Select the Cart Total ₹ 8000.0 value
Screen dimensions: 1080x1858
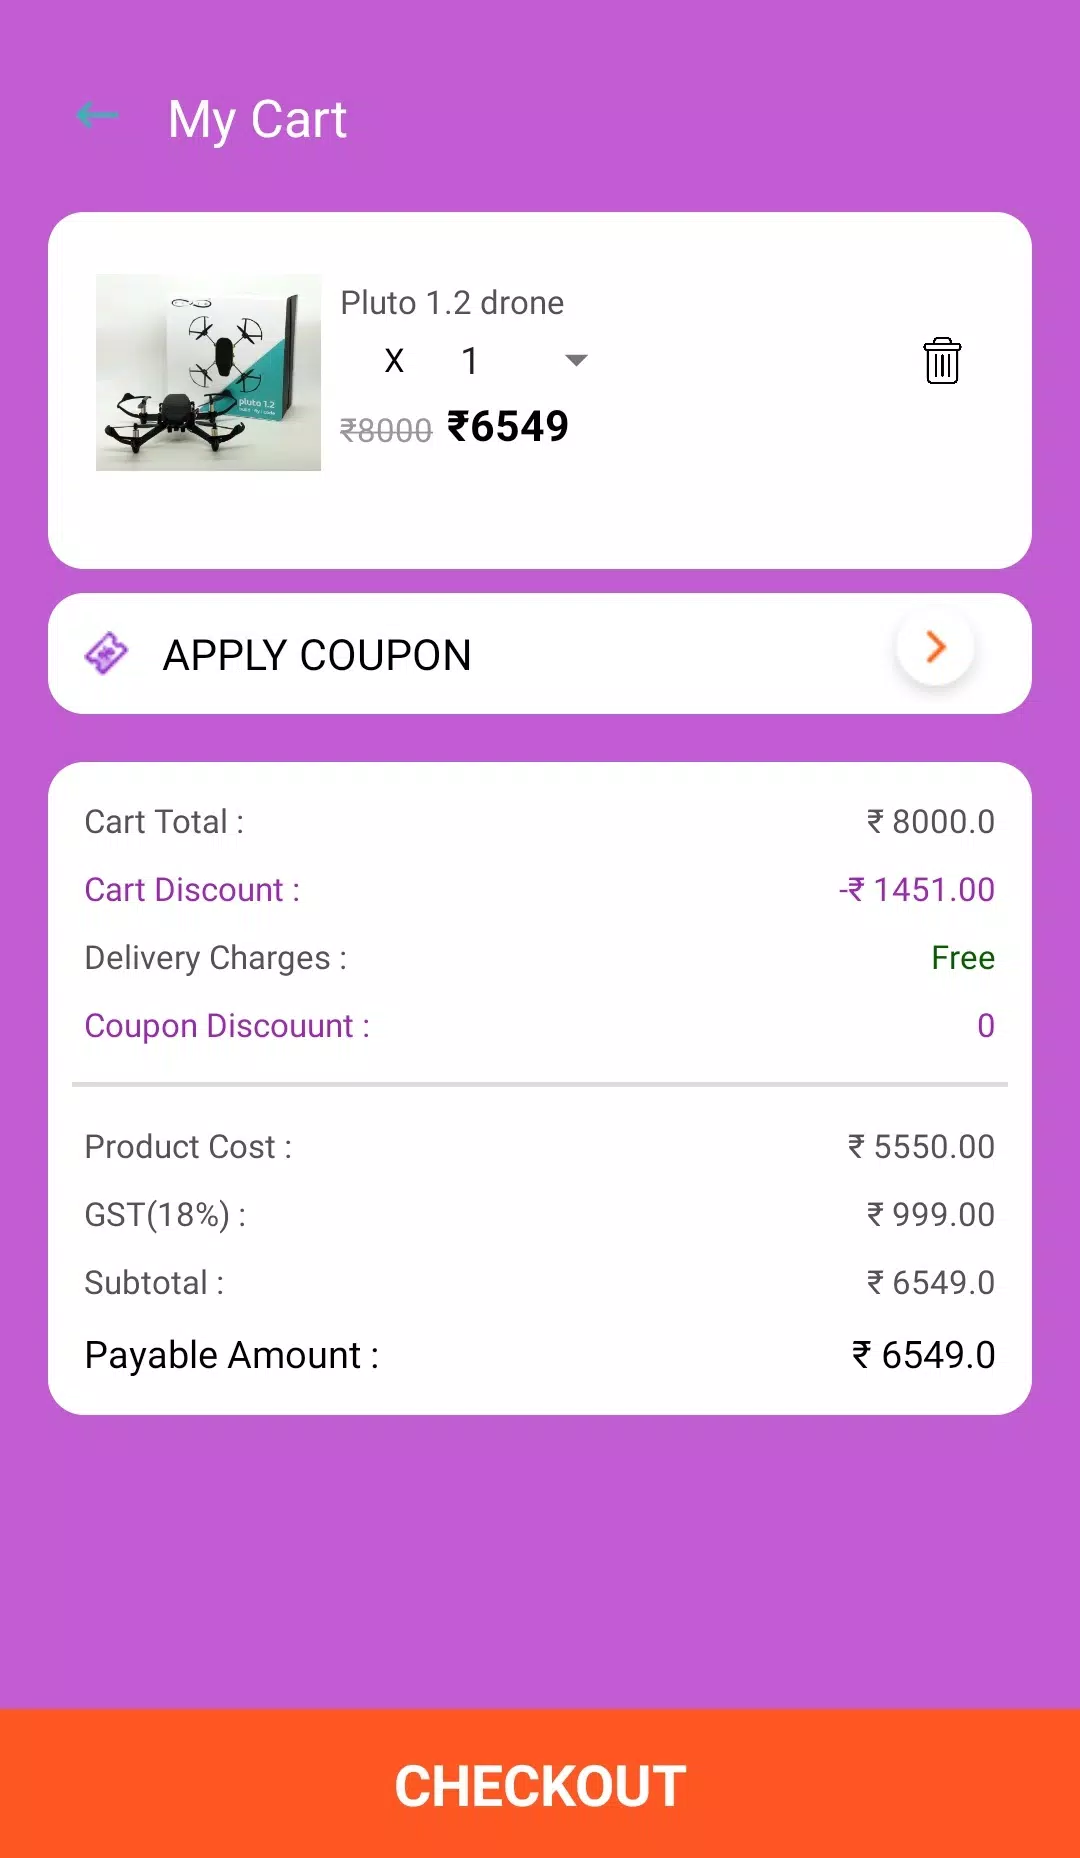pos(930,821)
